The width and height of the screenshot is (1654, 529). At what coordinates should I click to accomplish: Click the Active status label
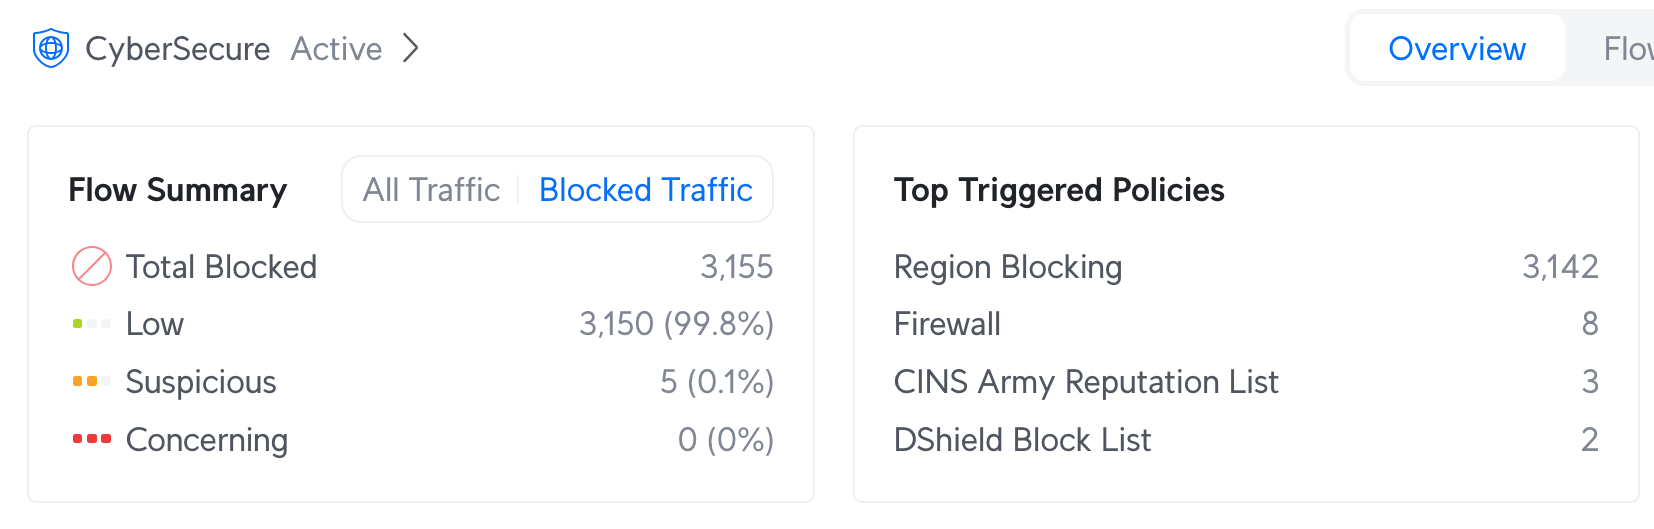tap(336, 49)
